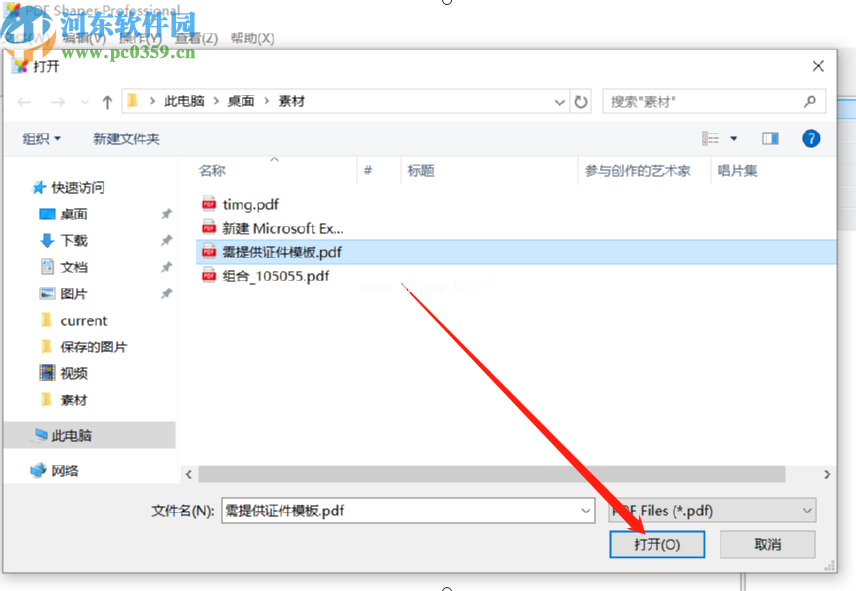Click the help question mark icon
The height and width of the screenshot is (591, 856).
[x=811, y=138]
